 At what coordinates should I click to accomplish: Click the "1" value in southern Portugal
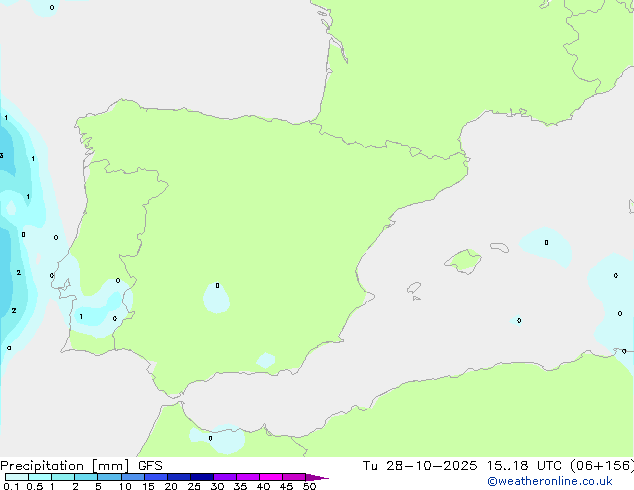click(x=81, y=317)
